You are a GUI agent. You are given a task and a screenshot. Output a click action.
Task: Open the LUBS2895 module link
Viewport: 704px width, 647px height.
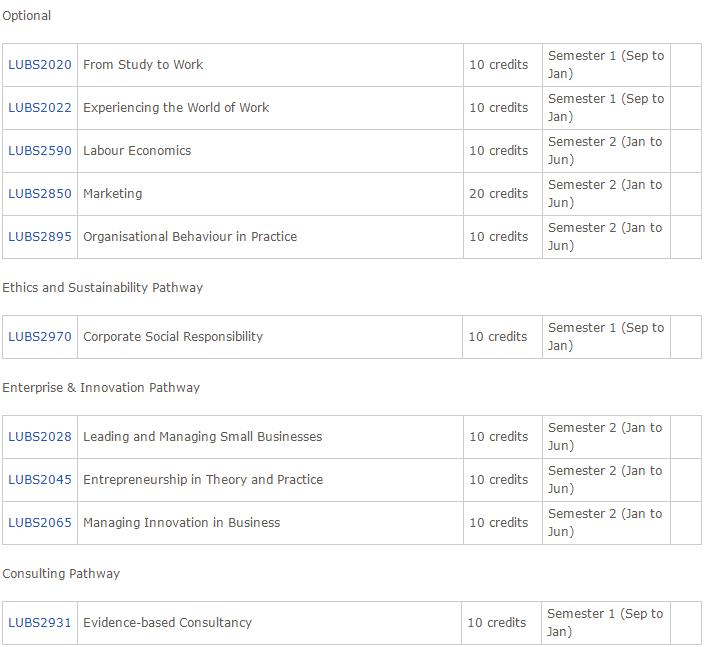click(x=40, y=237)
